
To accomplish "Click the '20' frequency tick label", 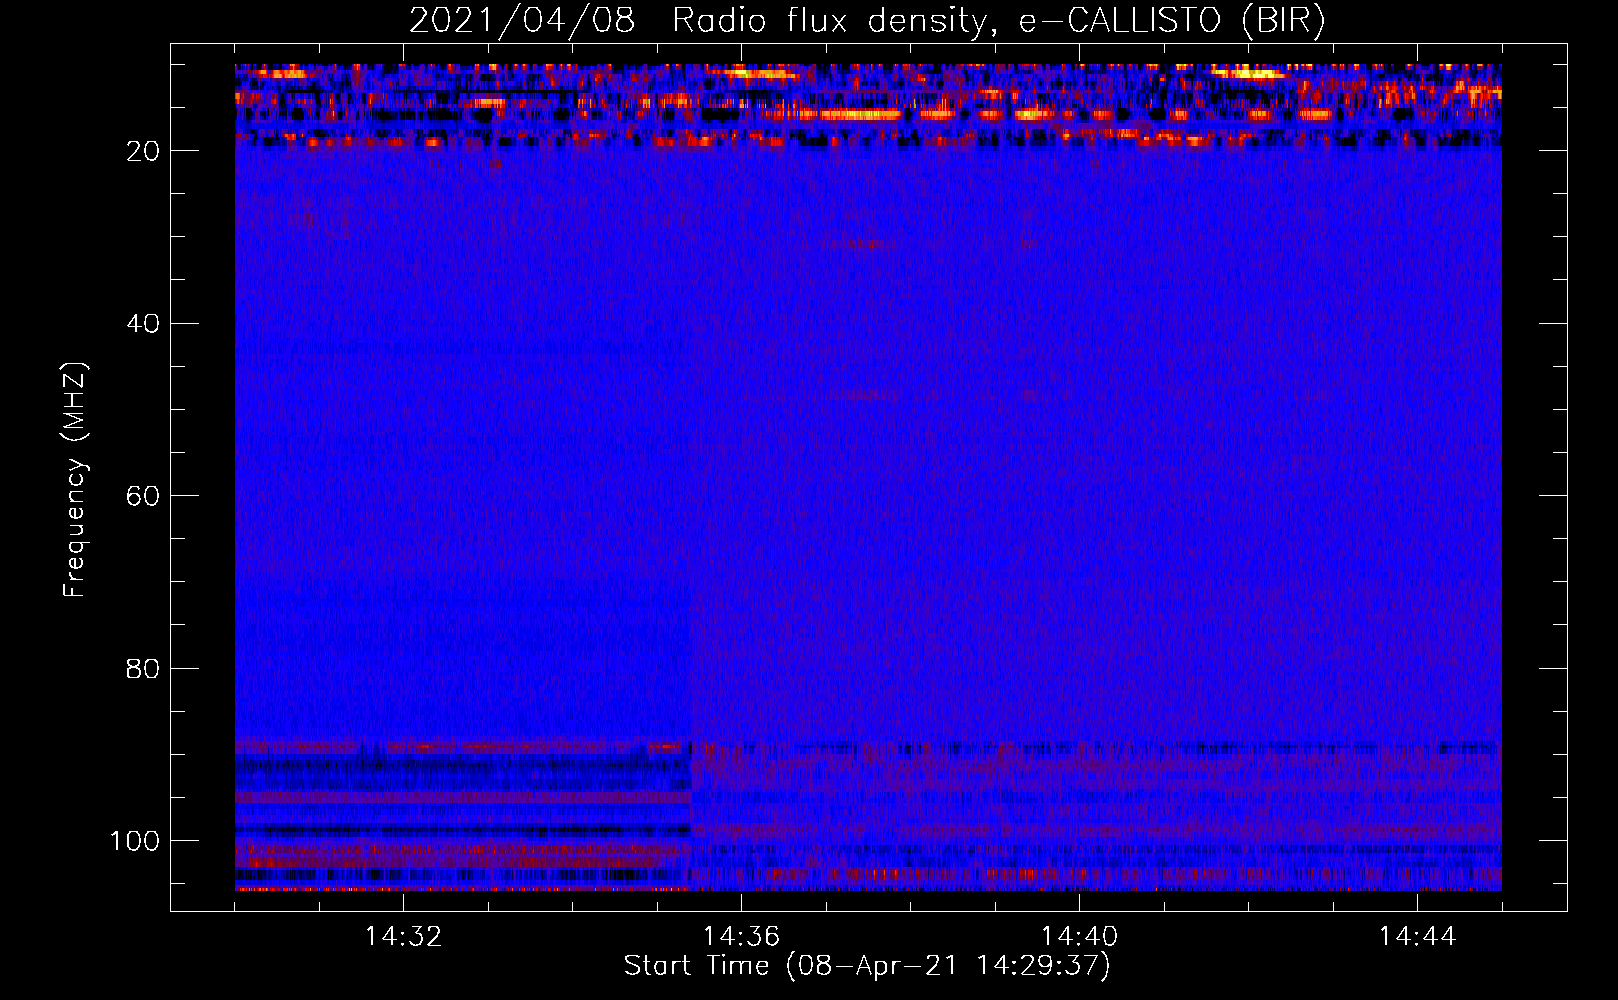I will 143,151.
